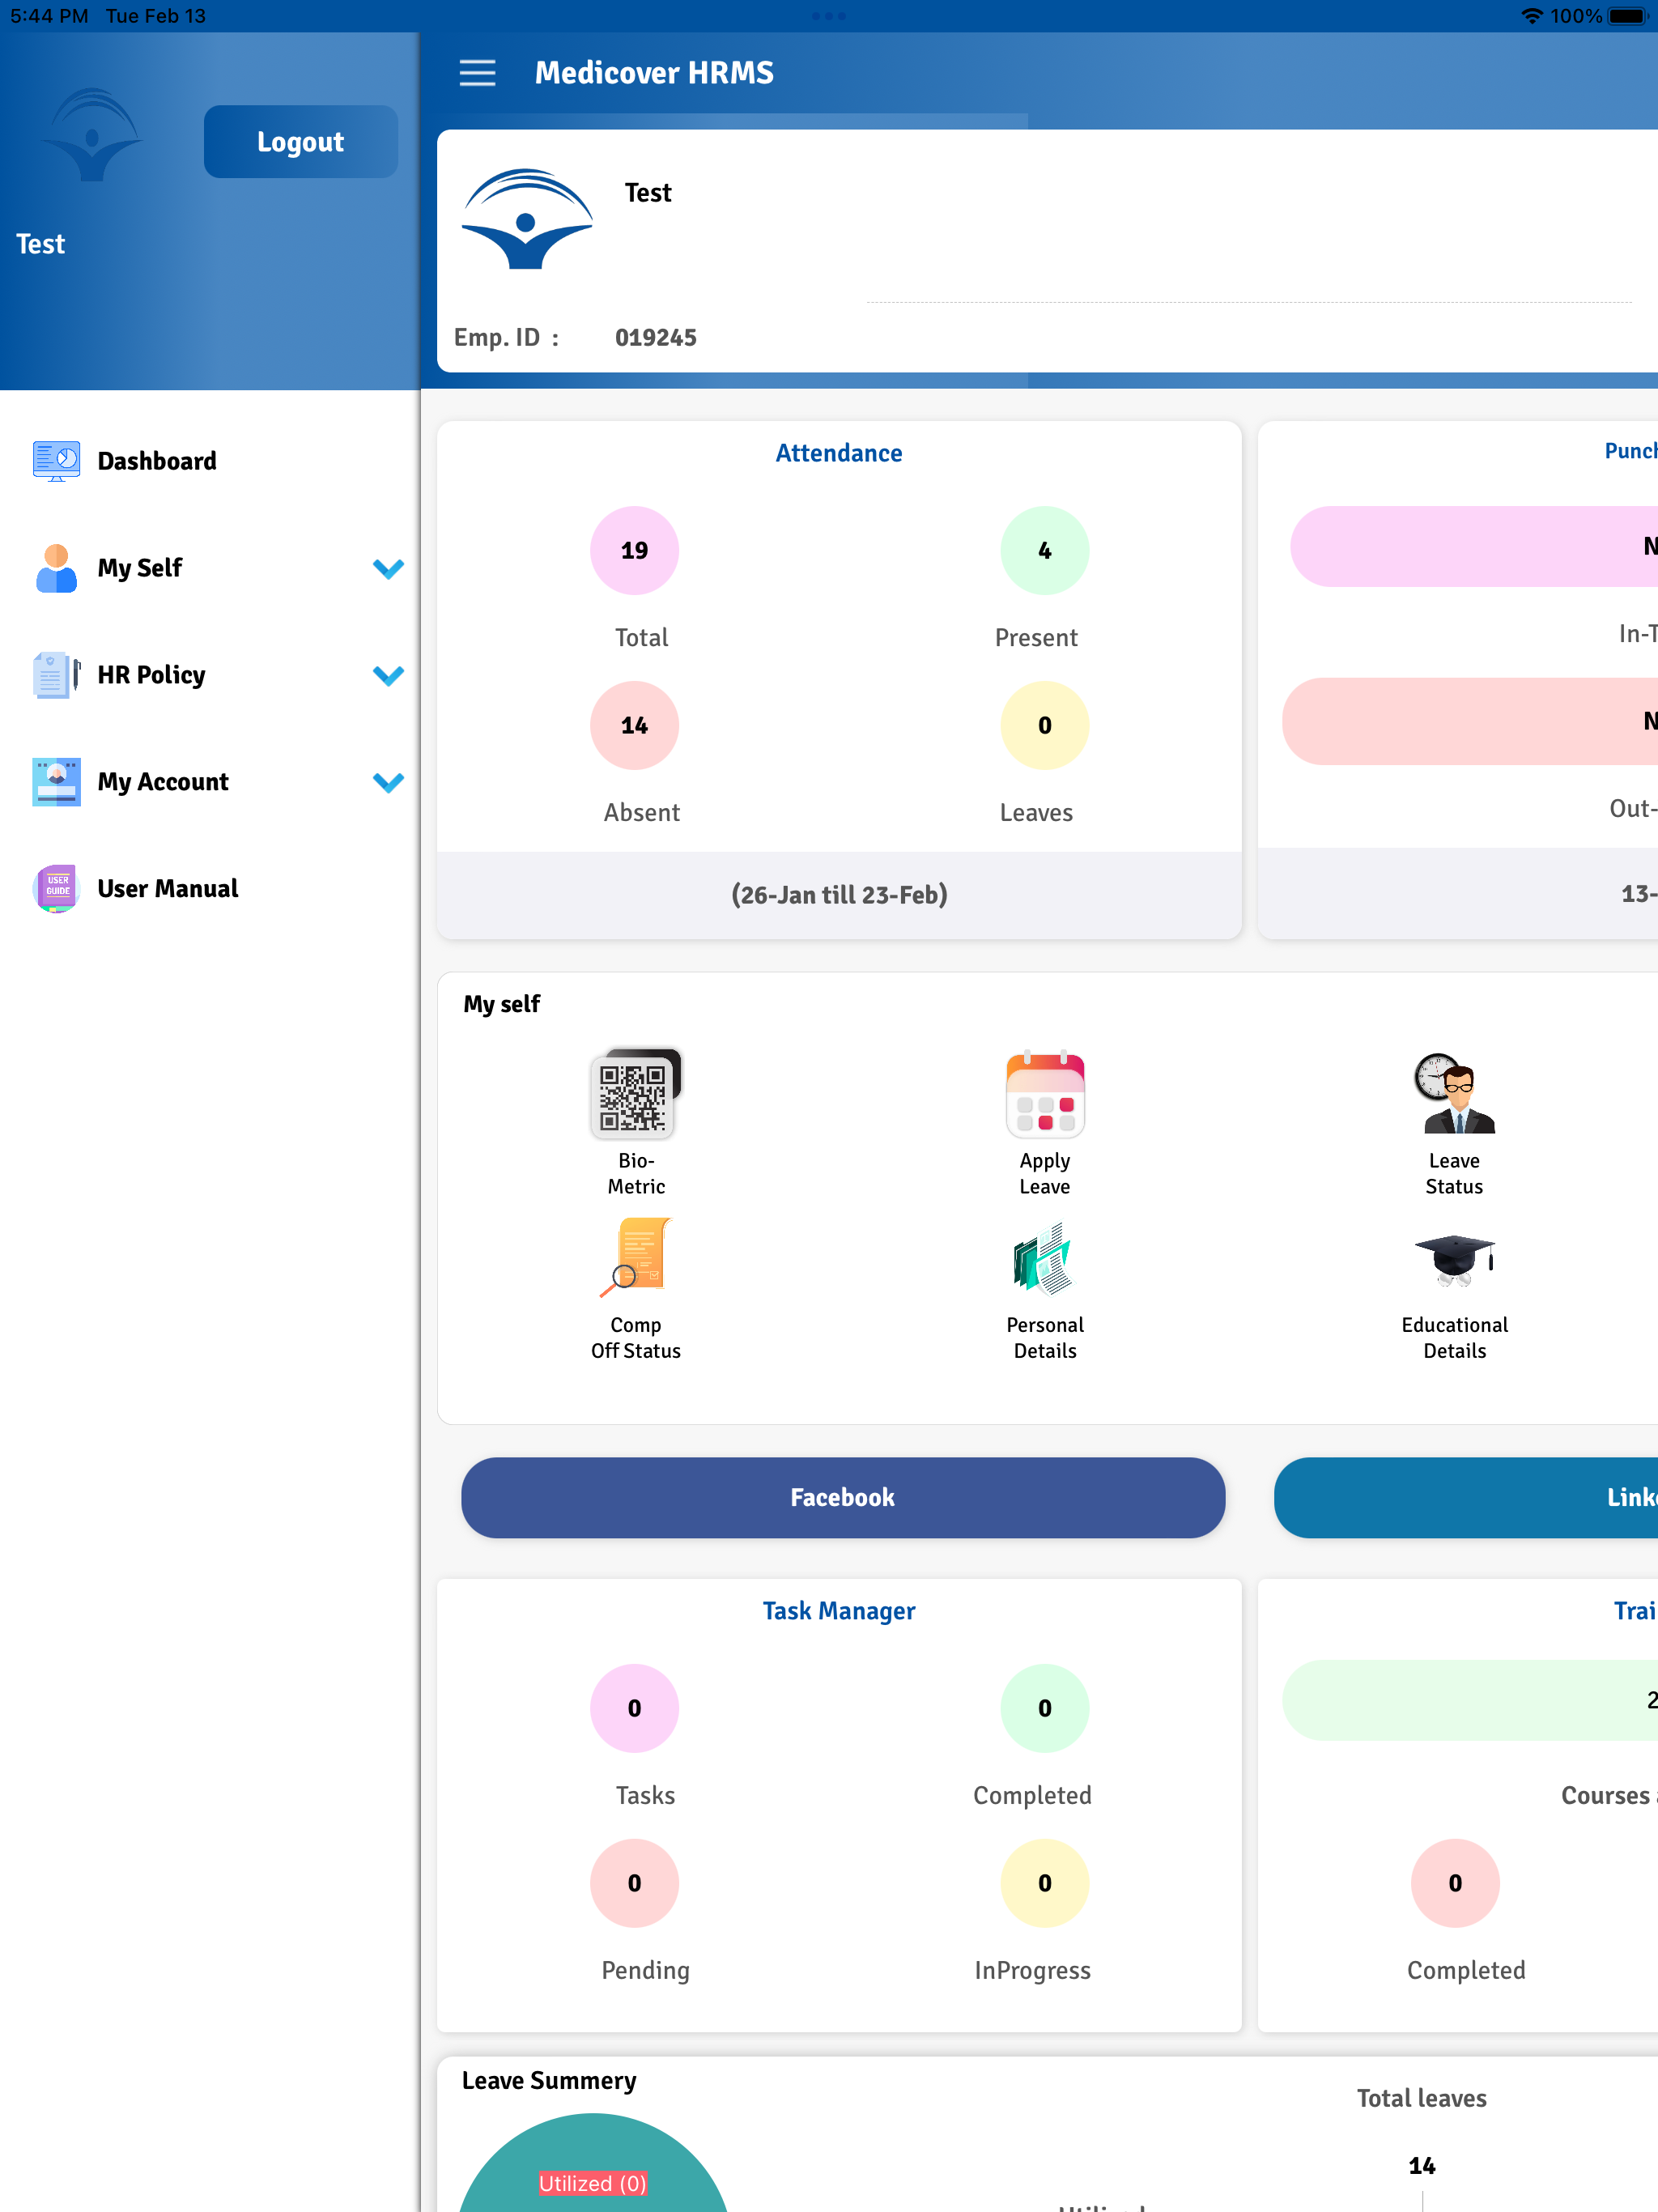Click the My Self person icon
The height and width of the screenshot is (2212, 1658).
tap(56, 568)
